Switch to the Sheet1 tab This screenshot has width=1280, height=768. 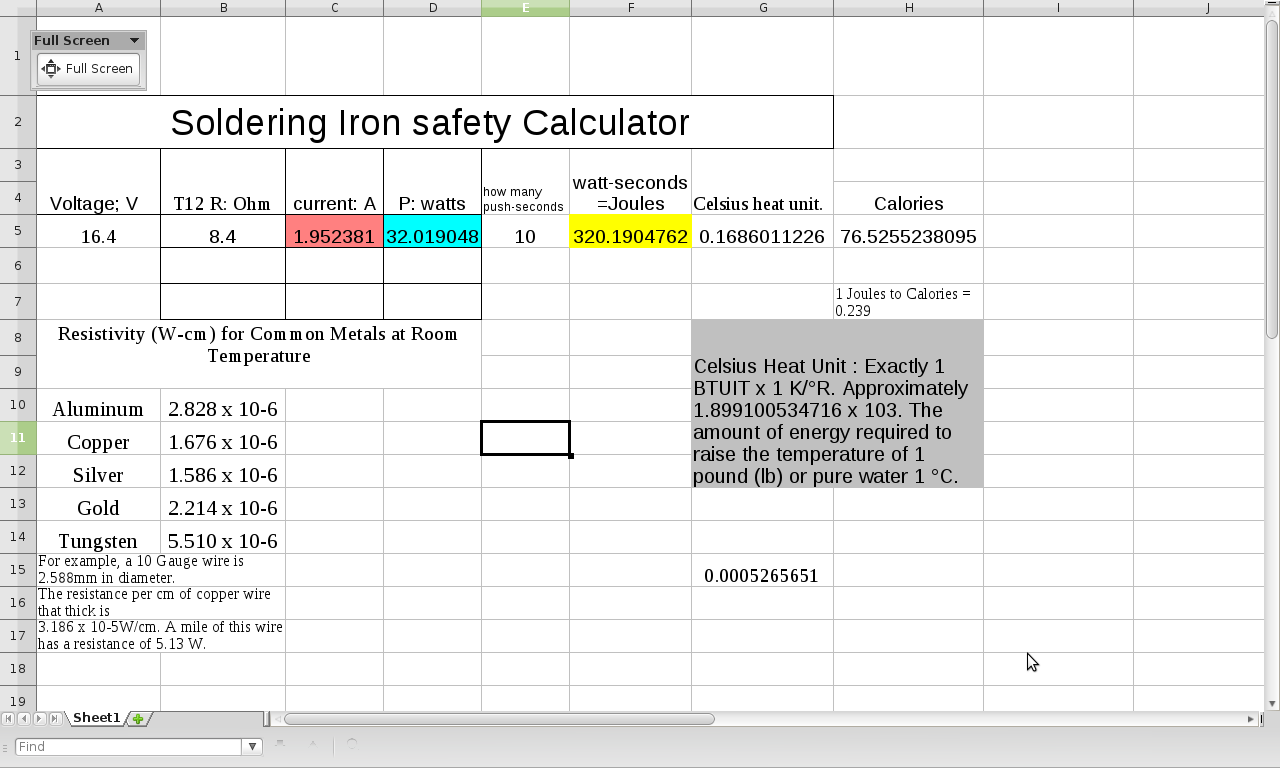point(96,718)
